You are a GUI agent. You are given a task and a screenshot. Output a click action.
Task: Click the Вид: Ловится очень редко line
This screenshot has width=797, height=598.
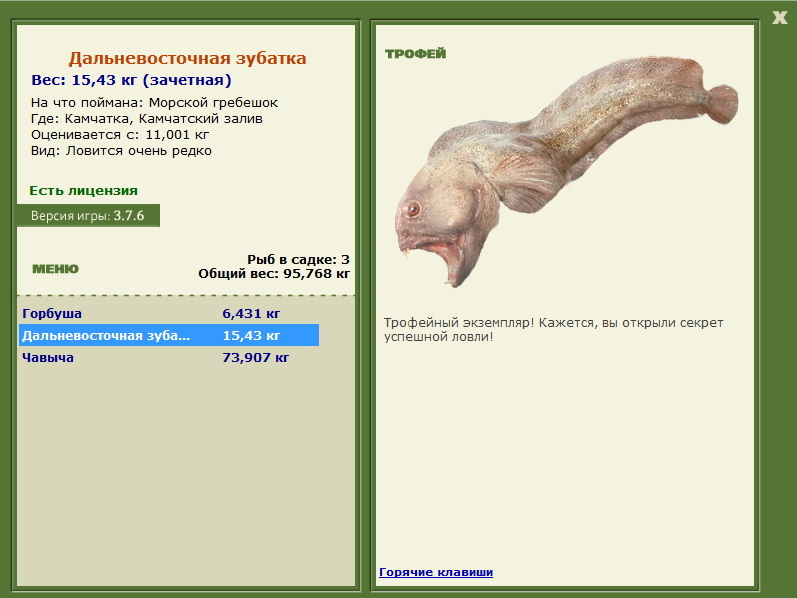[121, 151]
